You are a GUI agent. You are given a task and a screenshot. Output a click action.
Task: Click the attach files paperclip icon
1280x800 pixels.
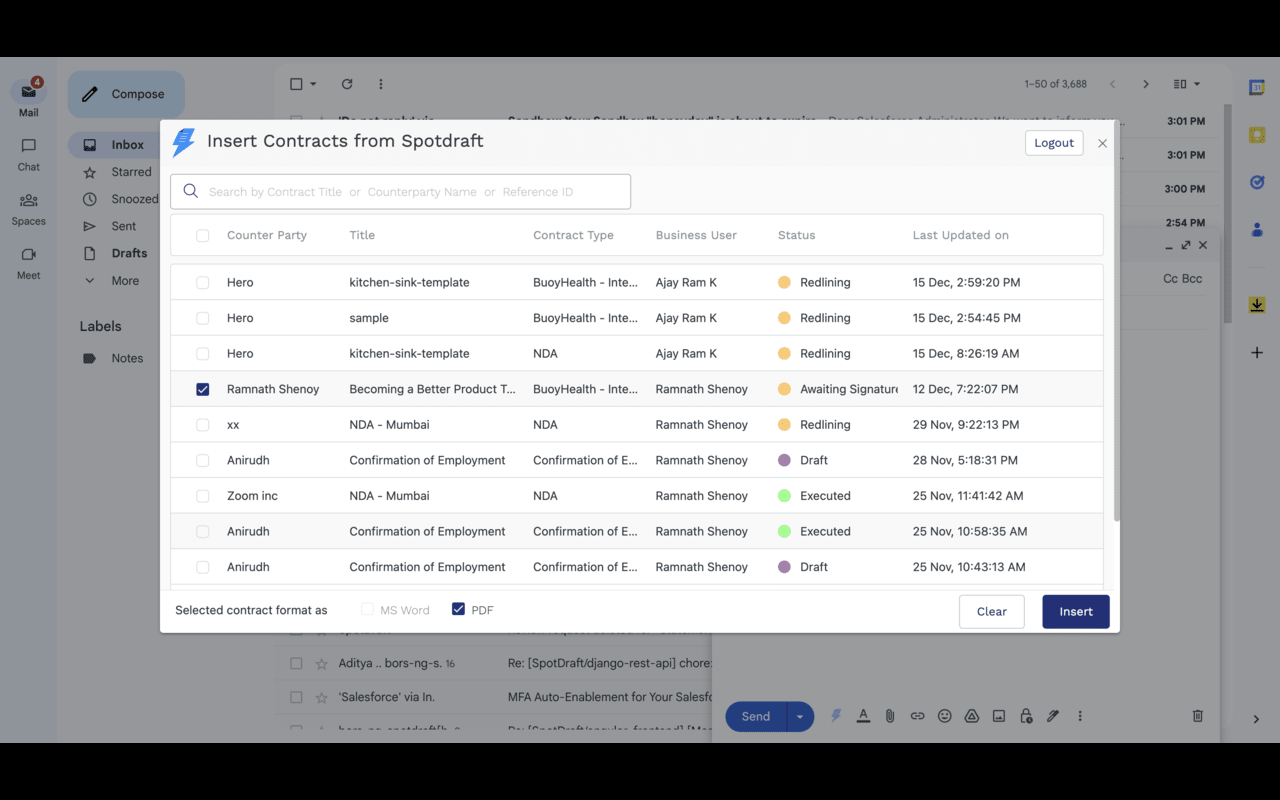pos(890,716)
